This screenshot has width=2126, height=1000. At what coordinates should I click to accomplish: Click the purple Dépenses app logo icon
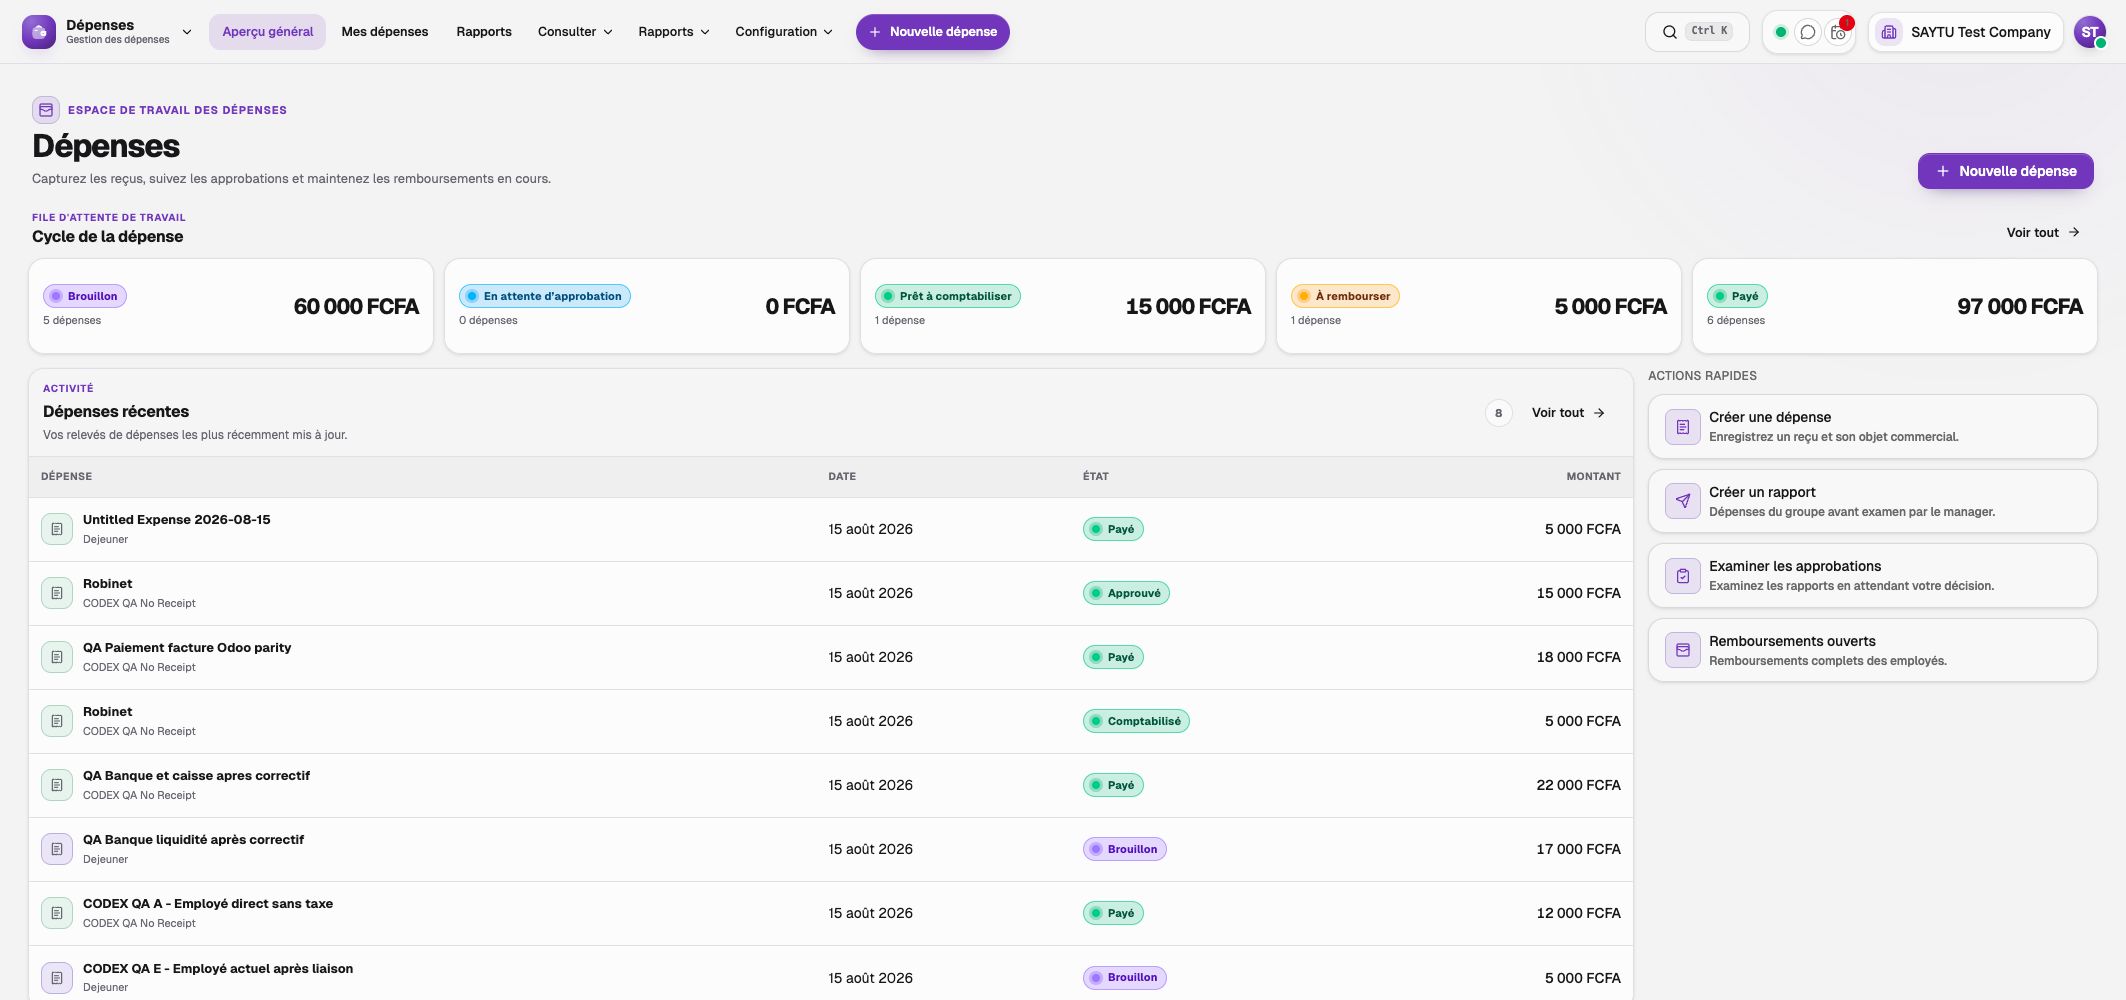coord(39,32)
